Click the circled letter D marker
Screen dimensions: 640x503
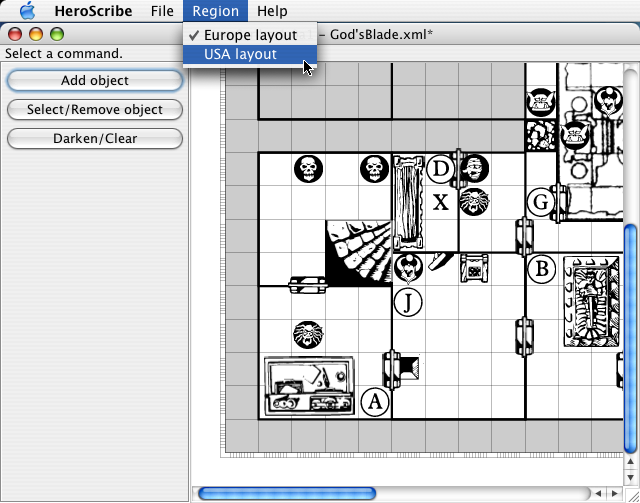pyautogui.click(x=440, y=169)
